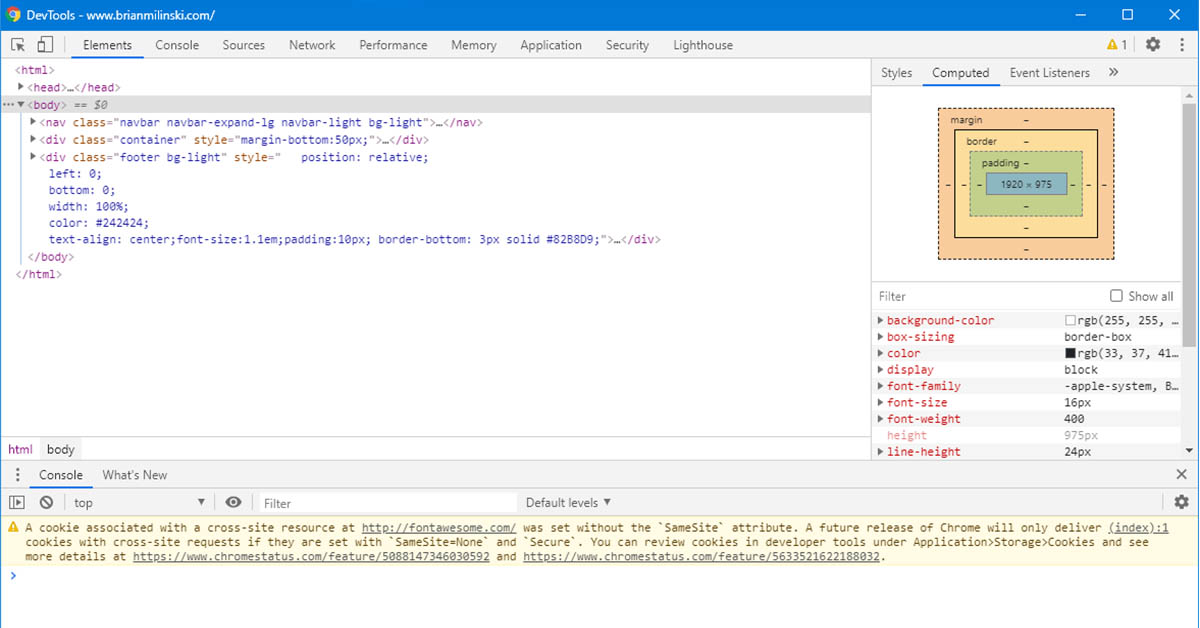Collapse the body element node

point(21,105)
